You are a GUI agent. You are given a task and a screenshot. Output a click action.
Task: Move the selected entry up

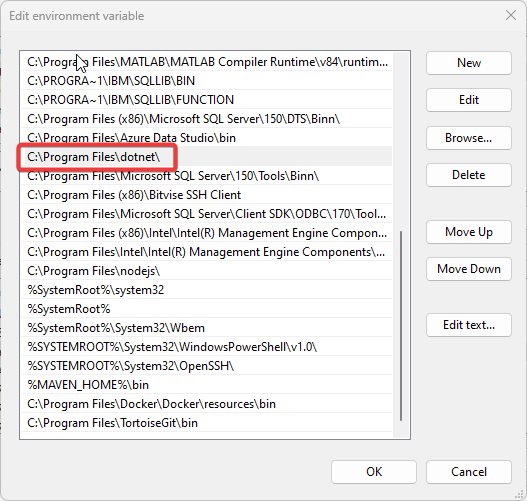(x=469, y=232)
